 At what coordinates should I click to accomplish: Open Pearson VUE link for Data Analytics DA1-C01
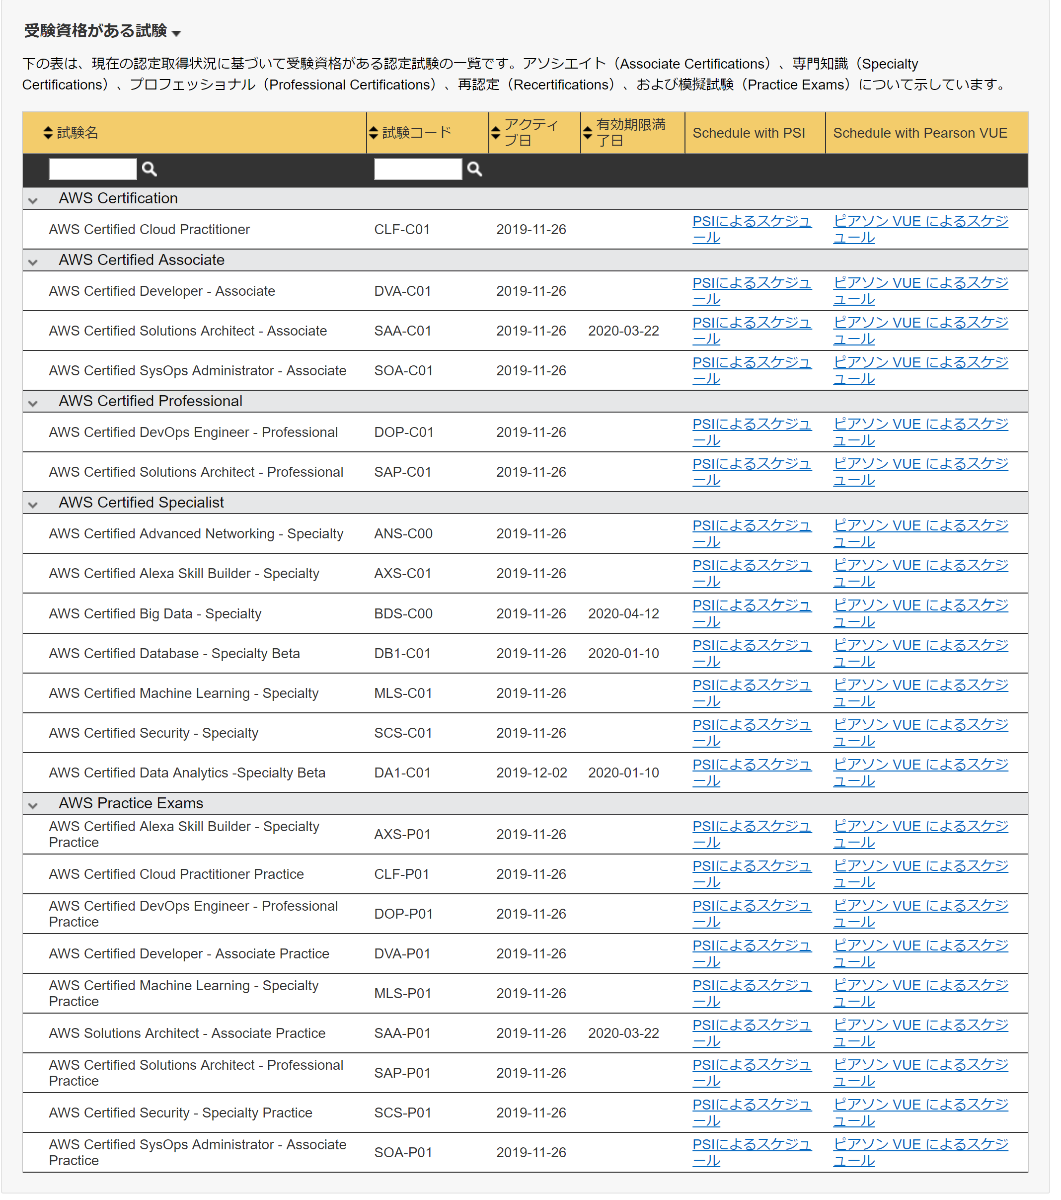click(x=921, y=772)
